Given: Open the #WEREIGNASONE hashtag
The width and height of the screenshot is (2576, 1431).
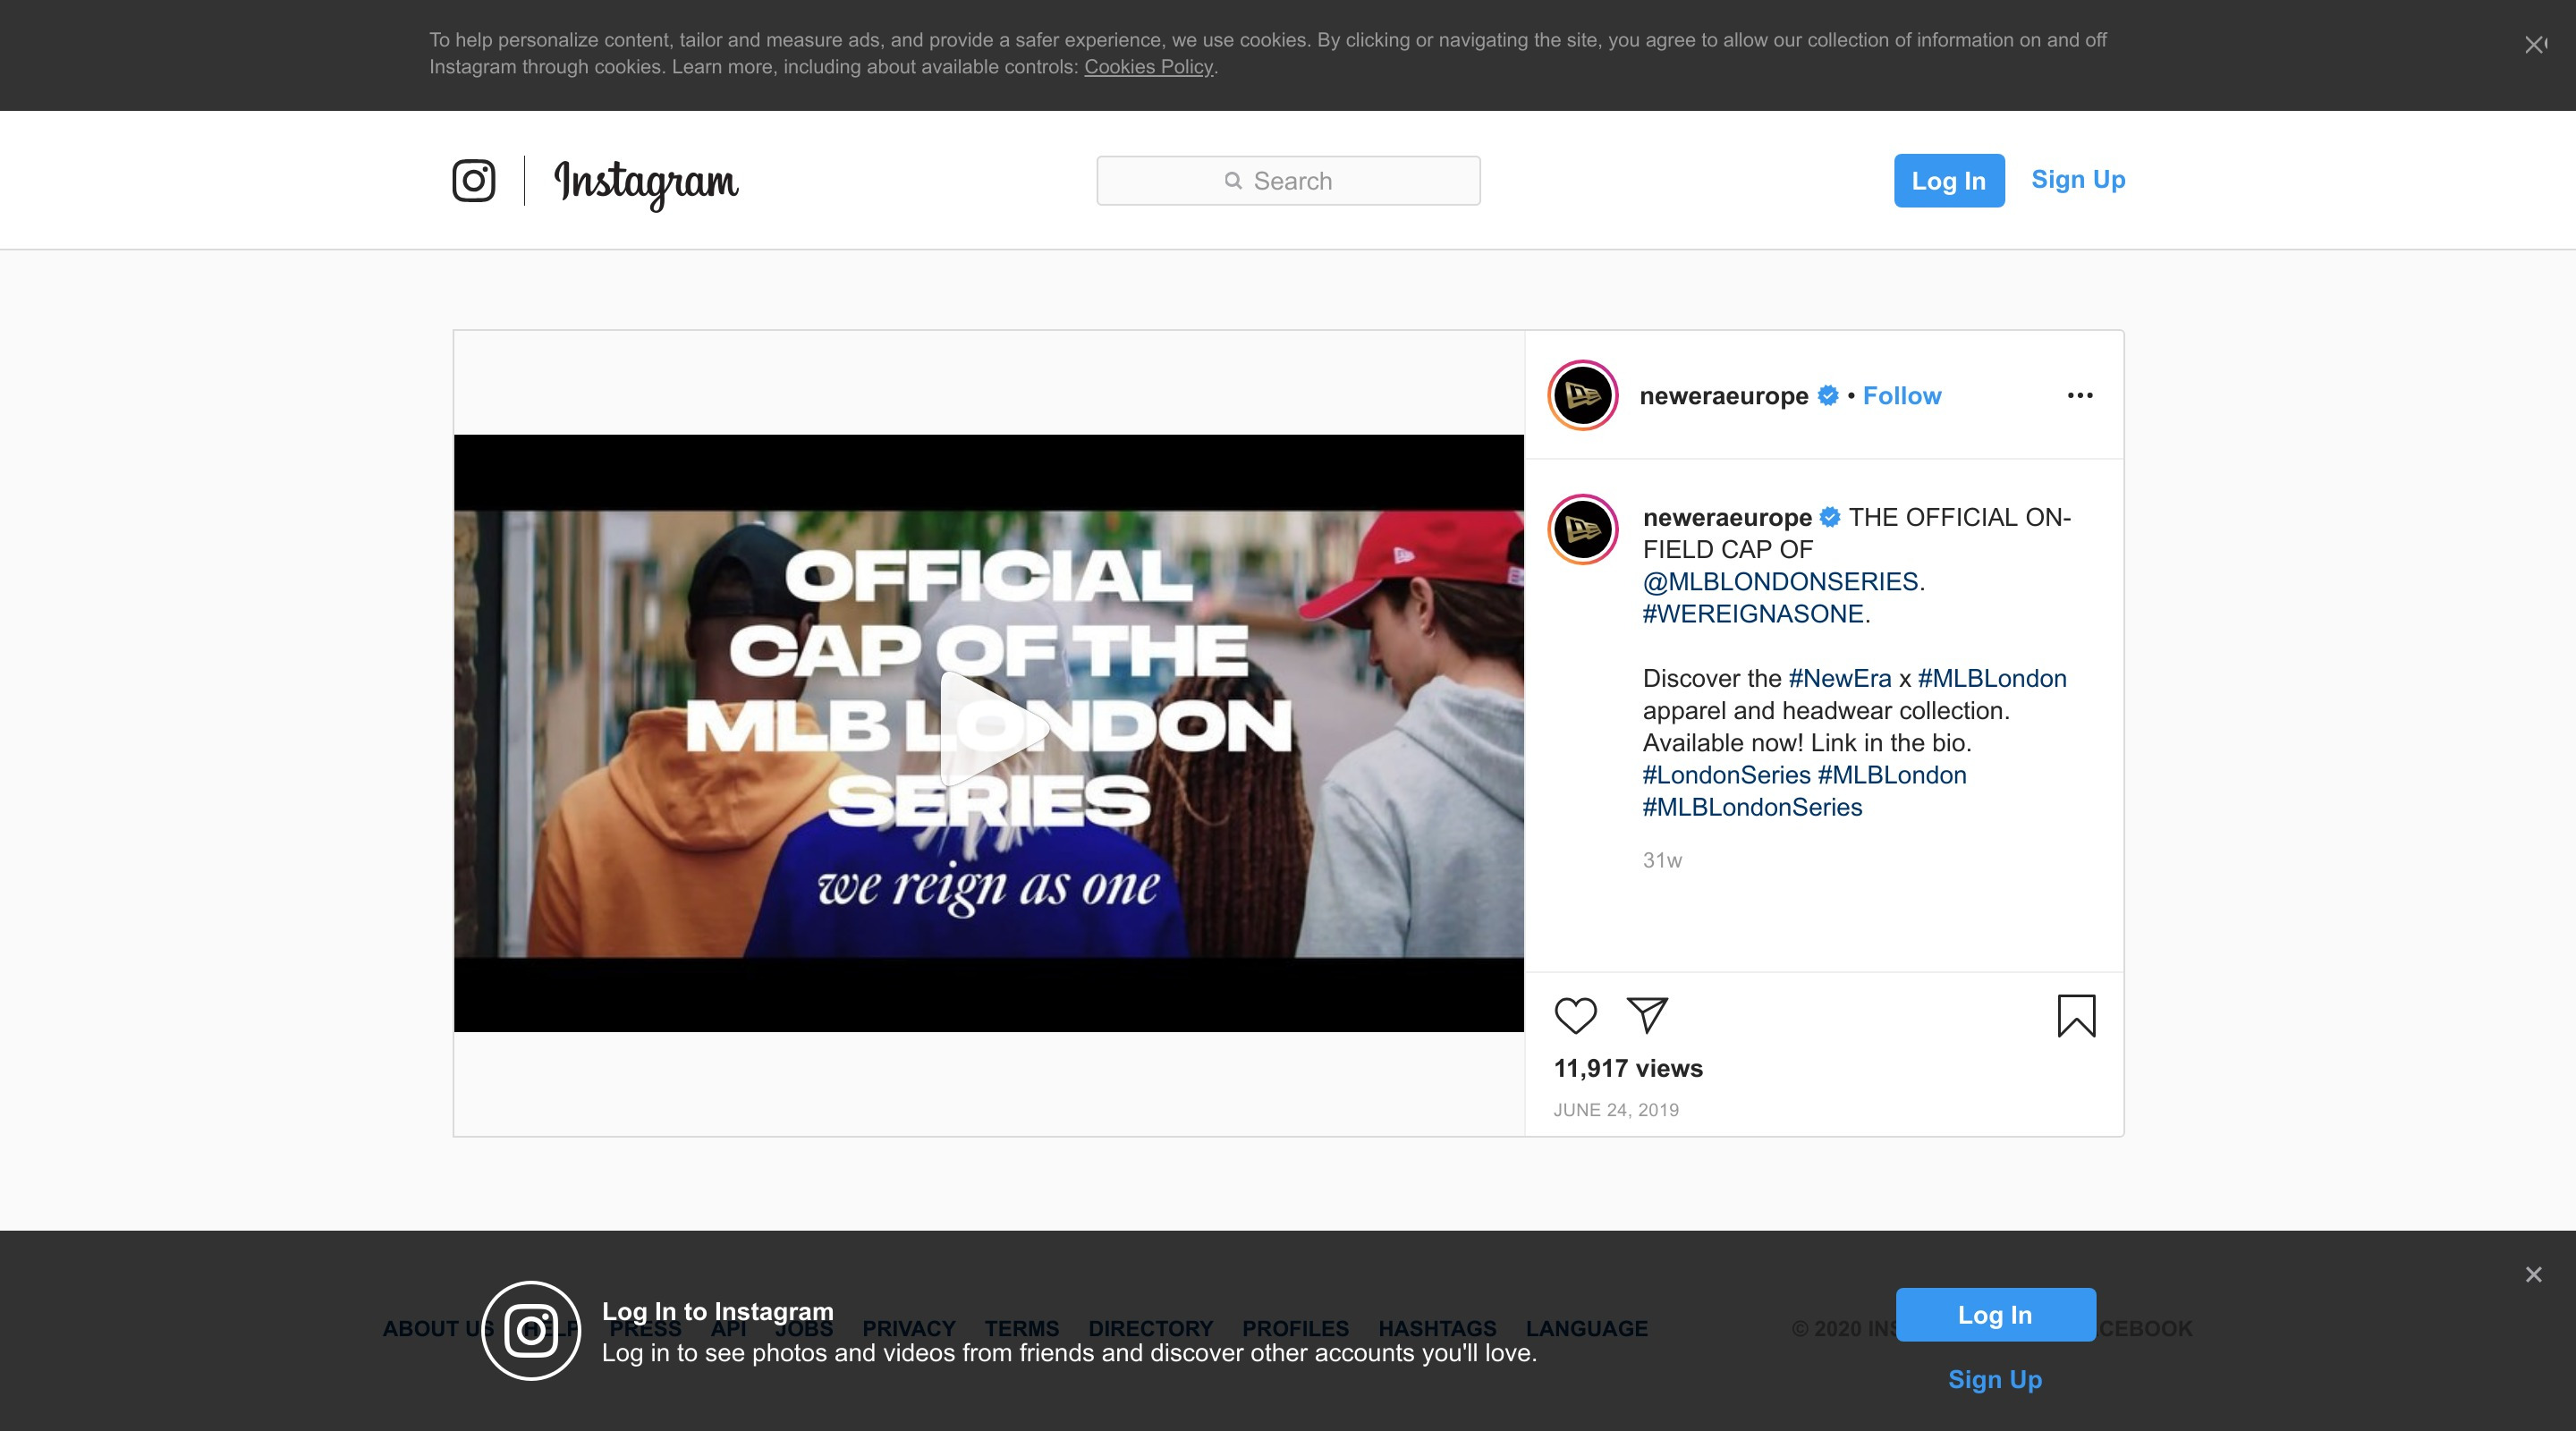Looking at the screenshot, I should click(1752, 614).
